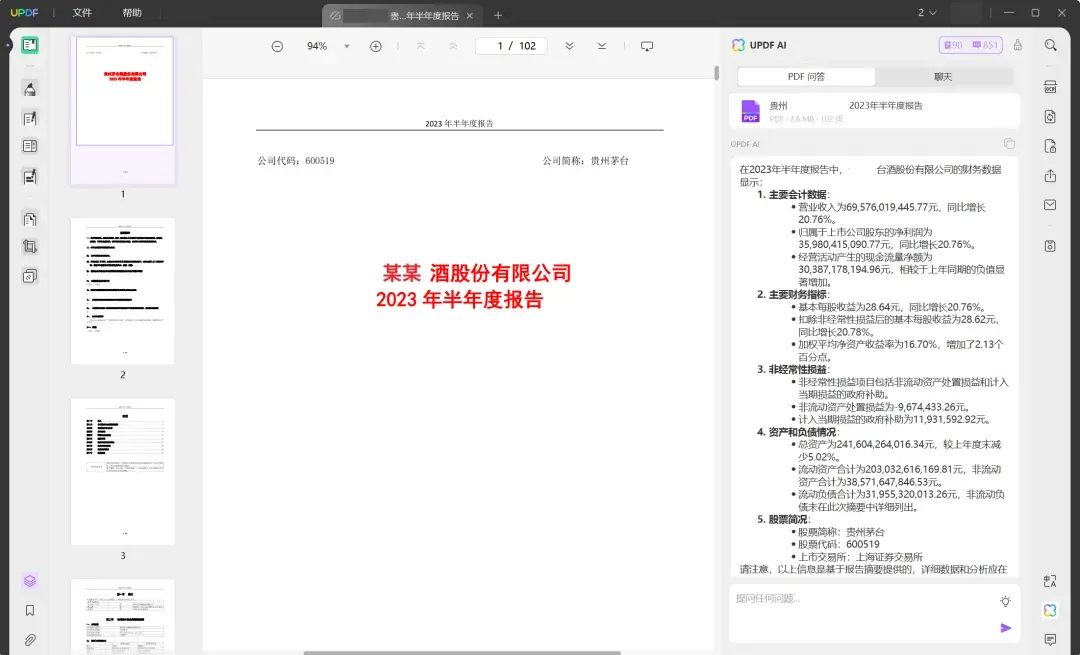Toggle the UPDF AI panel icon
The width and height of the screenshot is (1080, 655).
1050,610
